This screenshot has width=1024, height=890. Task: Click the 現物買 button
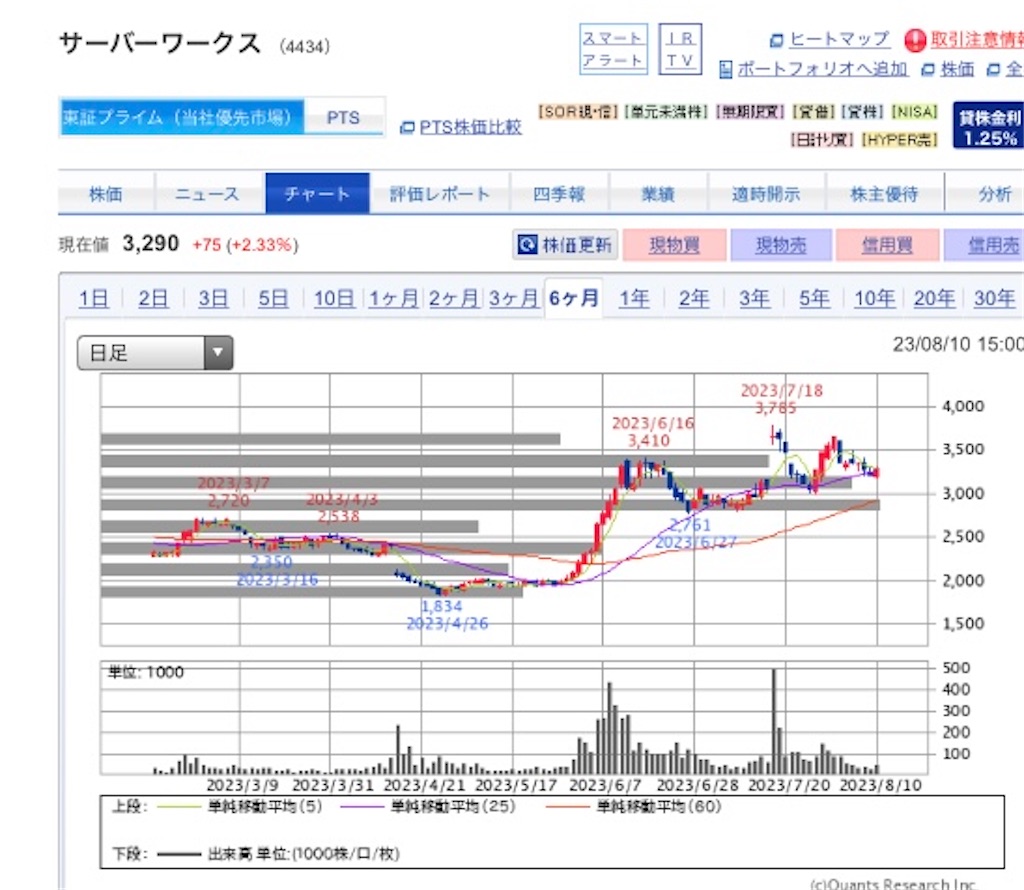click(675, 245)
